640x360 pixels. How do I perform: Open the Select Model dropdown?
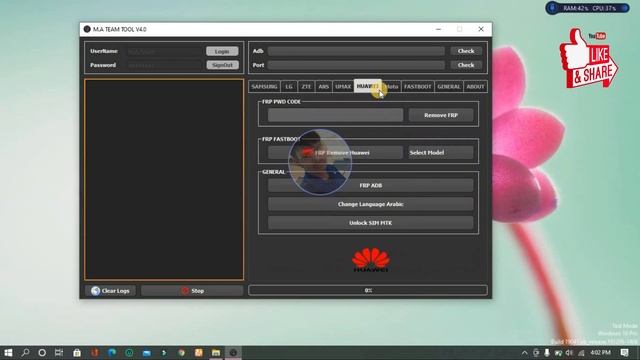point(441,153)
